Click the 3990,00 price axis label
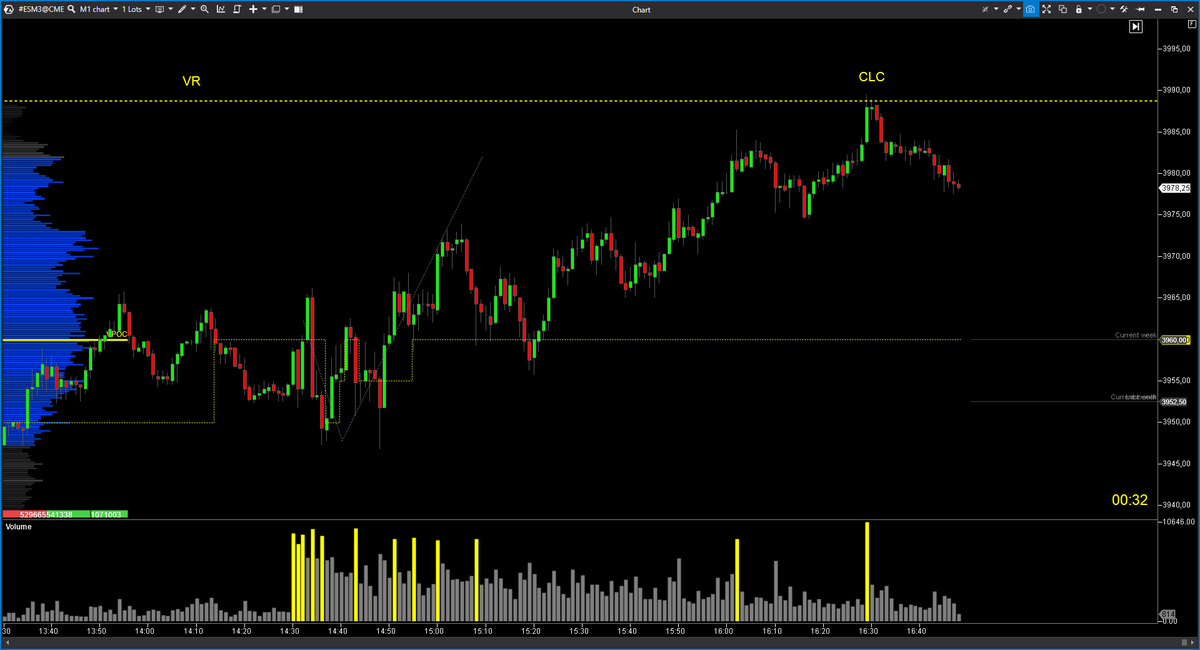The height and width of the screenshot is (650, 1200). [1175, 90]
